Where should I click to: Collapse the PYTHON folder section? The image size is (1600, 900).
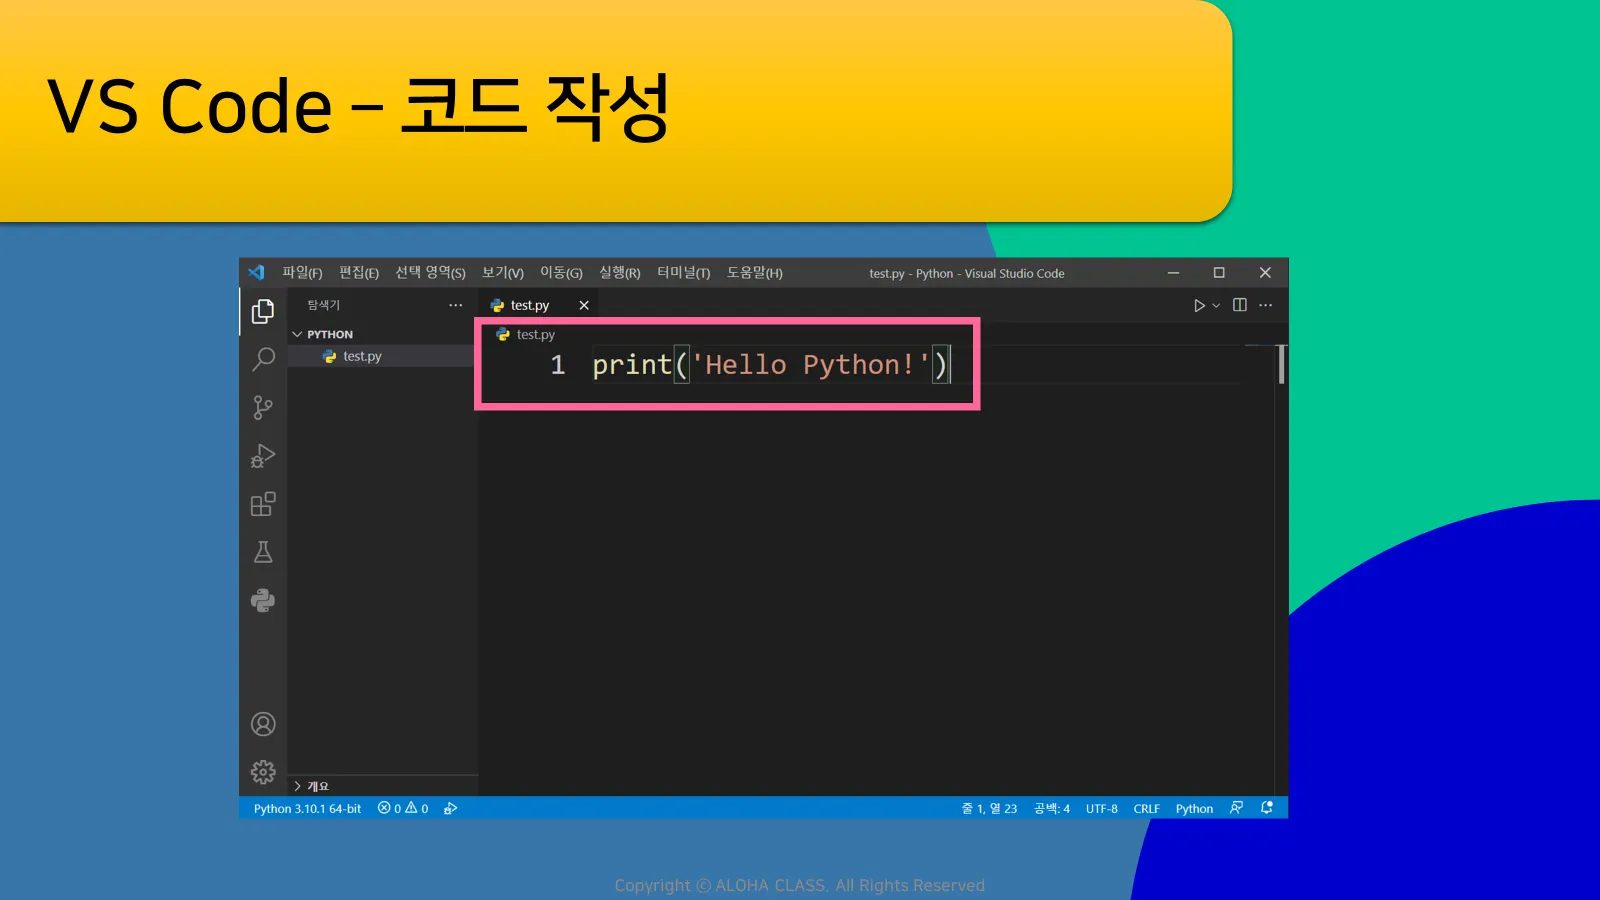click(380, 334)
